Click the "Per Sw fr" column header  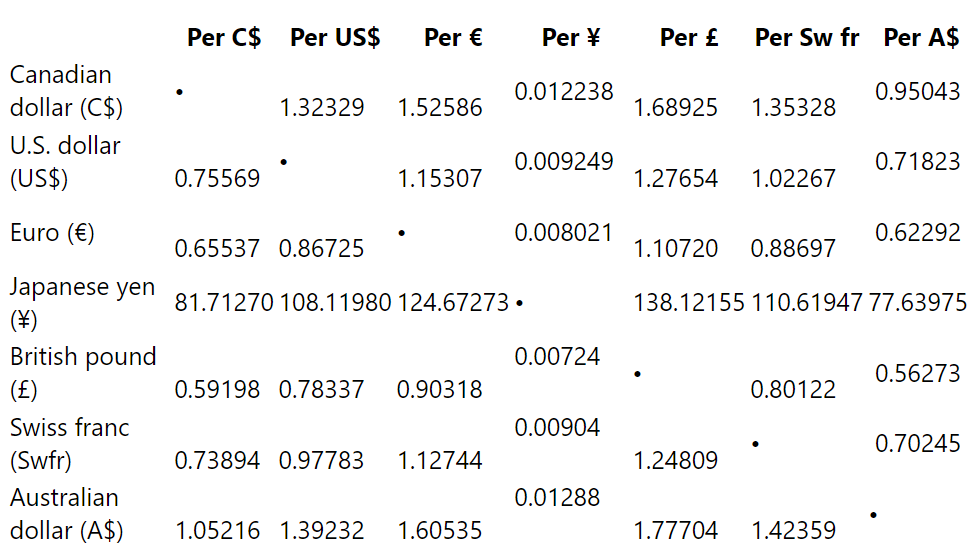807,38
